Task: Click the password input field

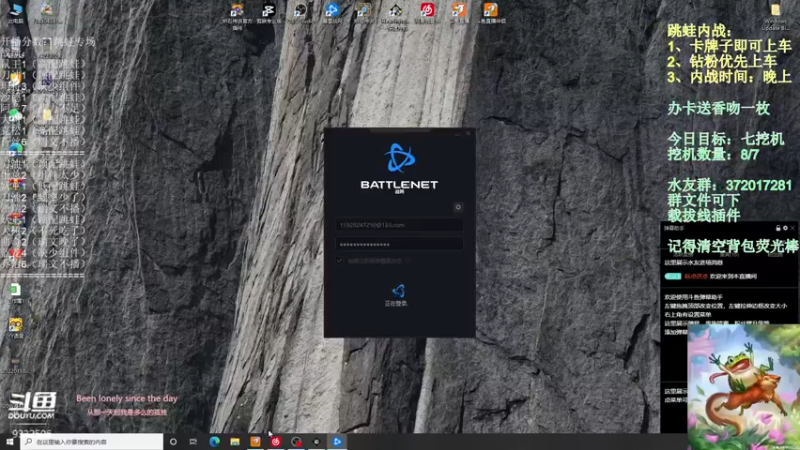Action: click(399, 244)
